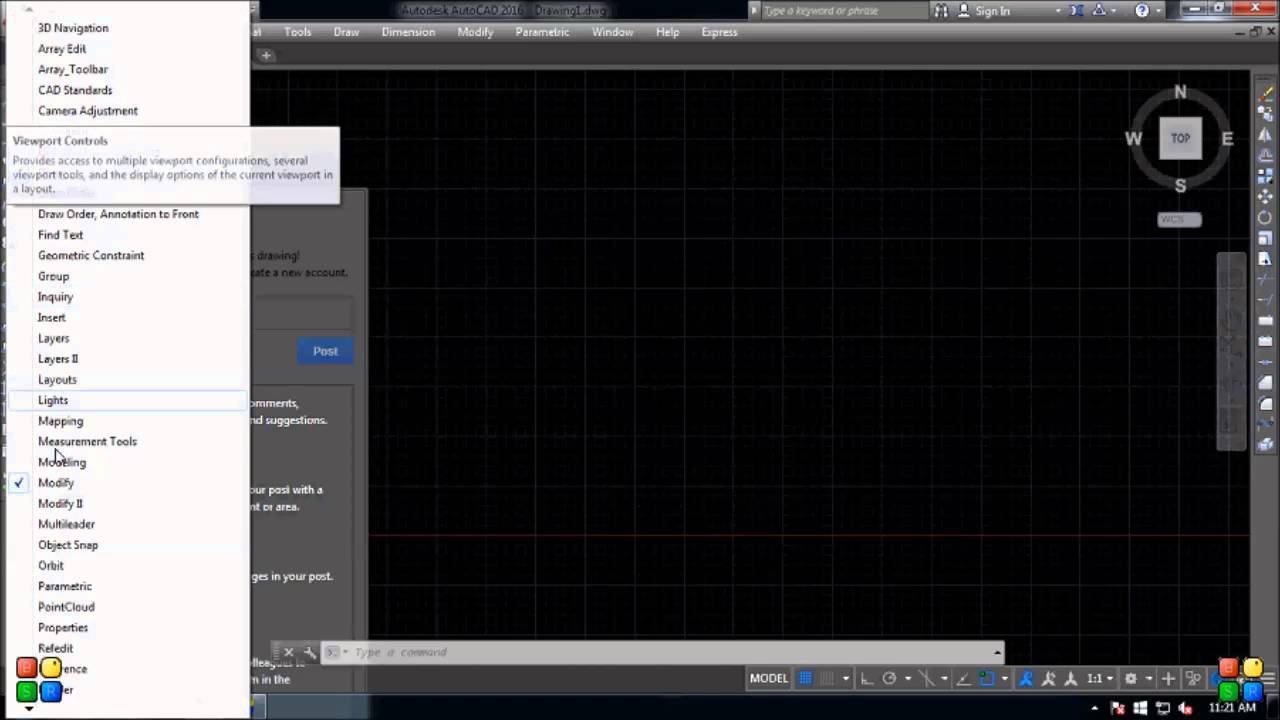
Task: Click N on the ViewCube compass
Action: pos(1180,92)
